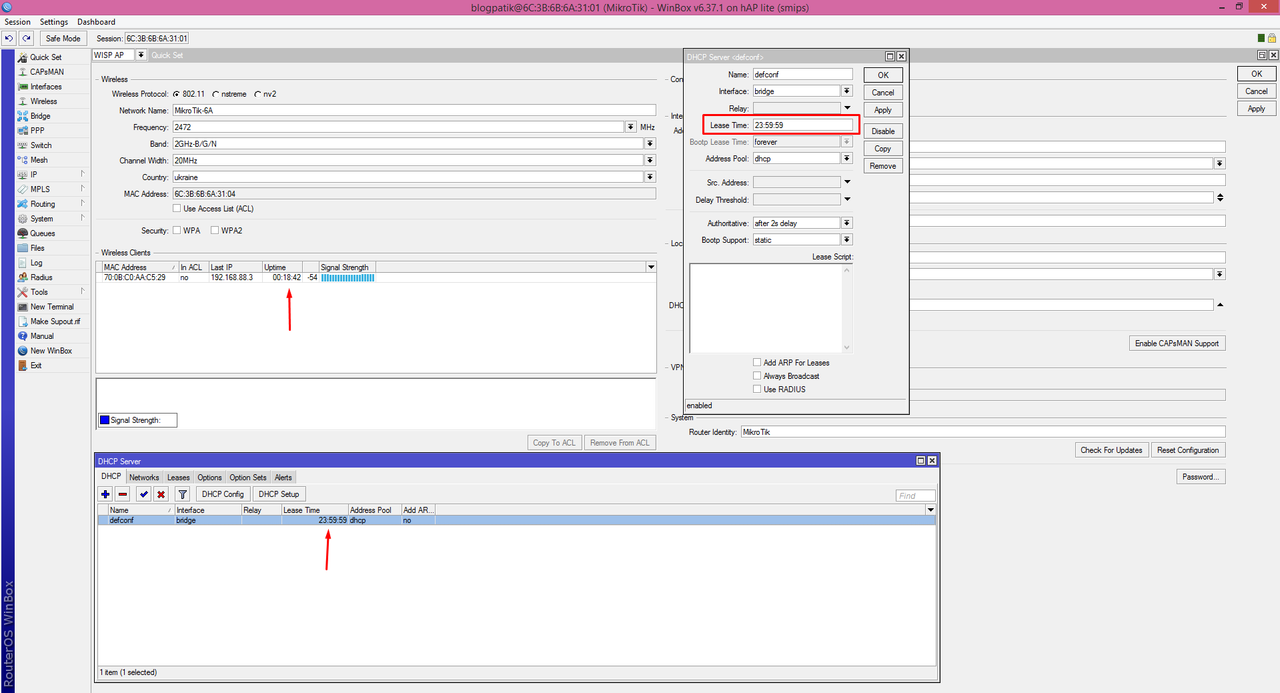Click the Undo arrow in the toolbar
Viewport: 1280px width, 693px height.
[9, 38]
